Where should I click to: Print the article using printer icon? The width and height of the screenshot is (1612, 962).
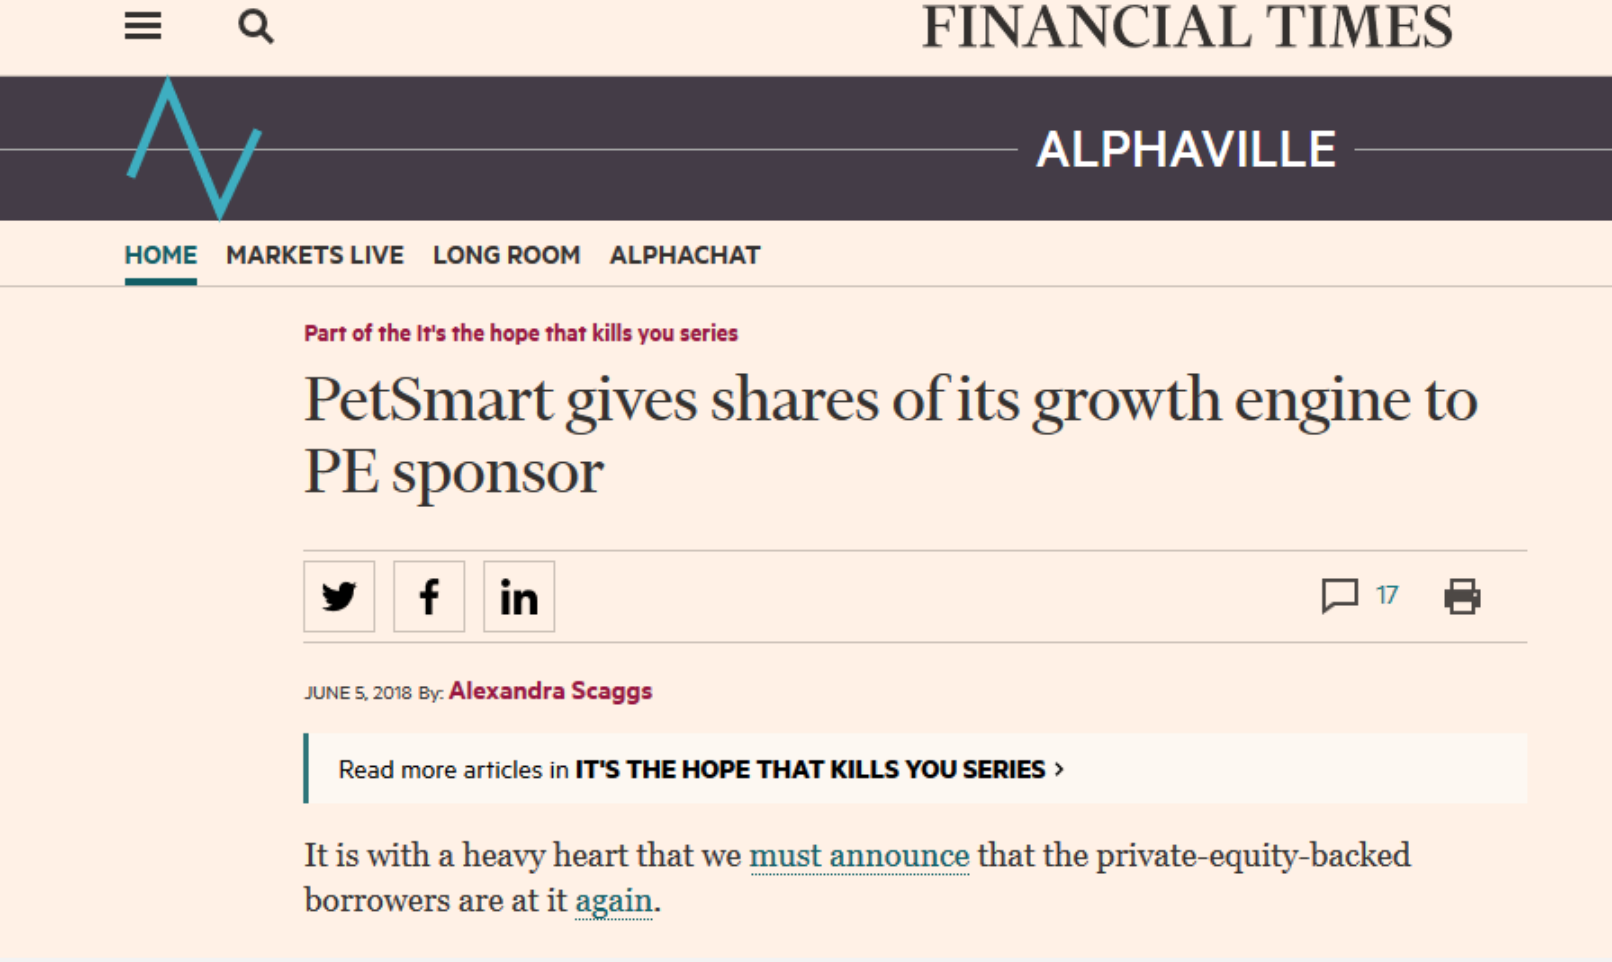(1462, 597)
